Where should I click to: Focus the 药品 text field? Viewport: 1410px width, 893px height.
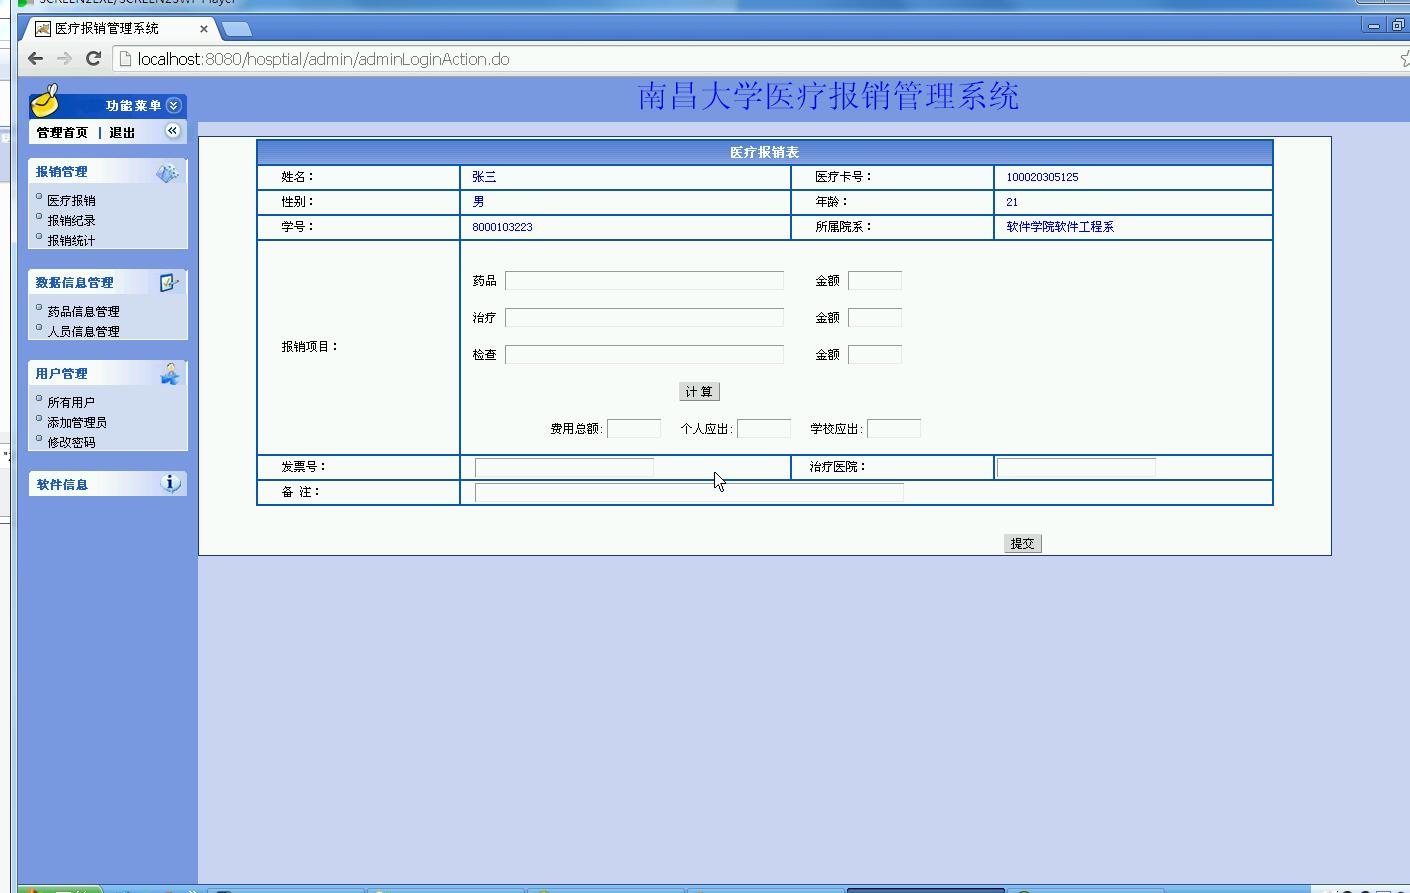pyautogui.click(x=644, y=281)
